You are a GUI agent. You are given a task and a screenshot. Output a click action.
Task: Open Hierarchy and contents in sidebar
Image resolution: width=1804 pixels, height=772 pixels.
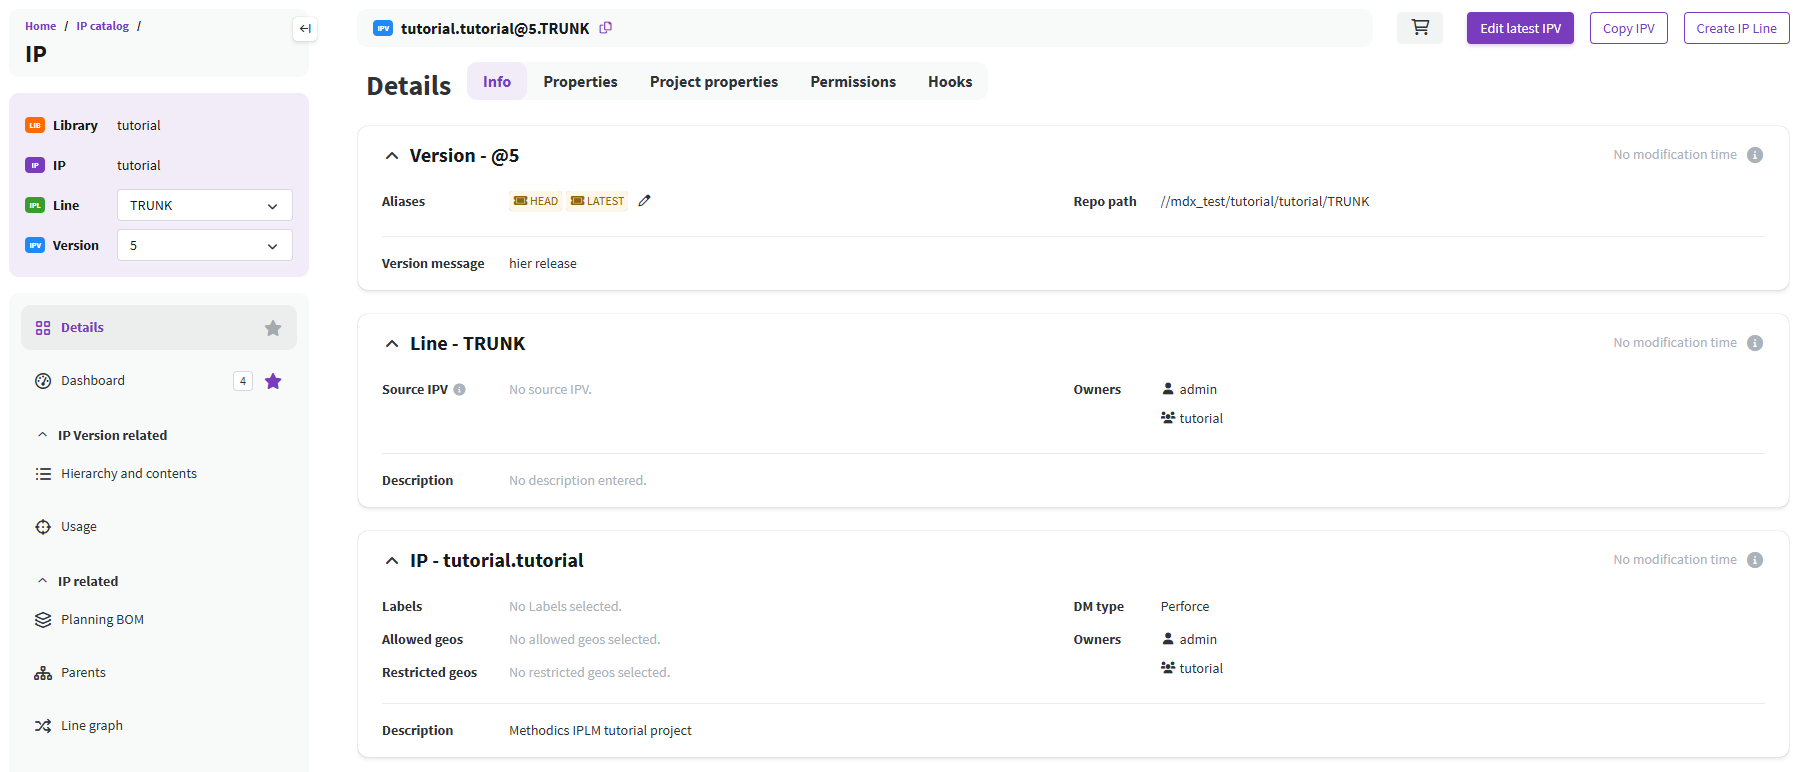coord(128,474)
